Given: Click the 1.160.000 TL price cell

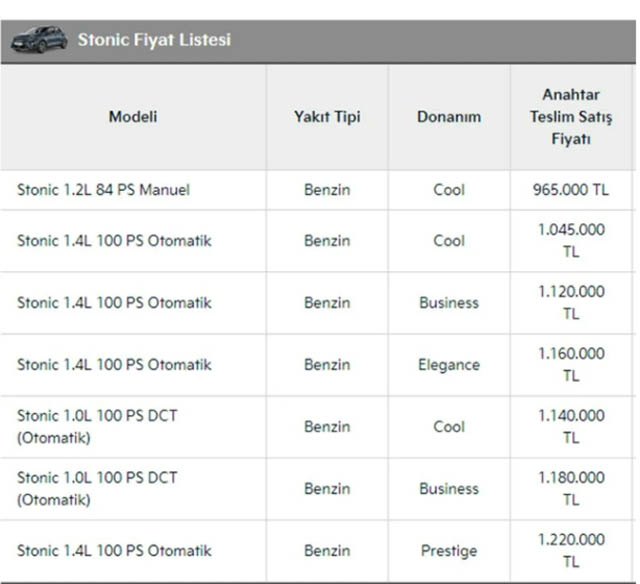Looking at the screenshot, I should [571, 364].
